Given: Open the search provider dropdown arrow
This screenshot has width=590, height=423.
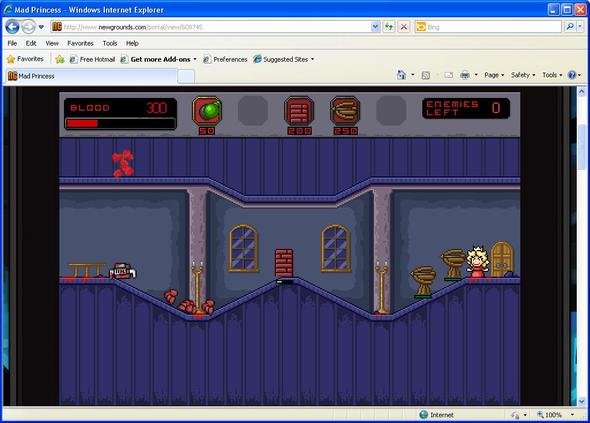Looking at the screenshot, I should (x=580, y=27).
